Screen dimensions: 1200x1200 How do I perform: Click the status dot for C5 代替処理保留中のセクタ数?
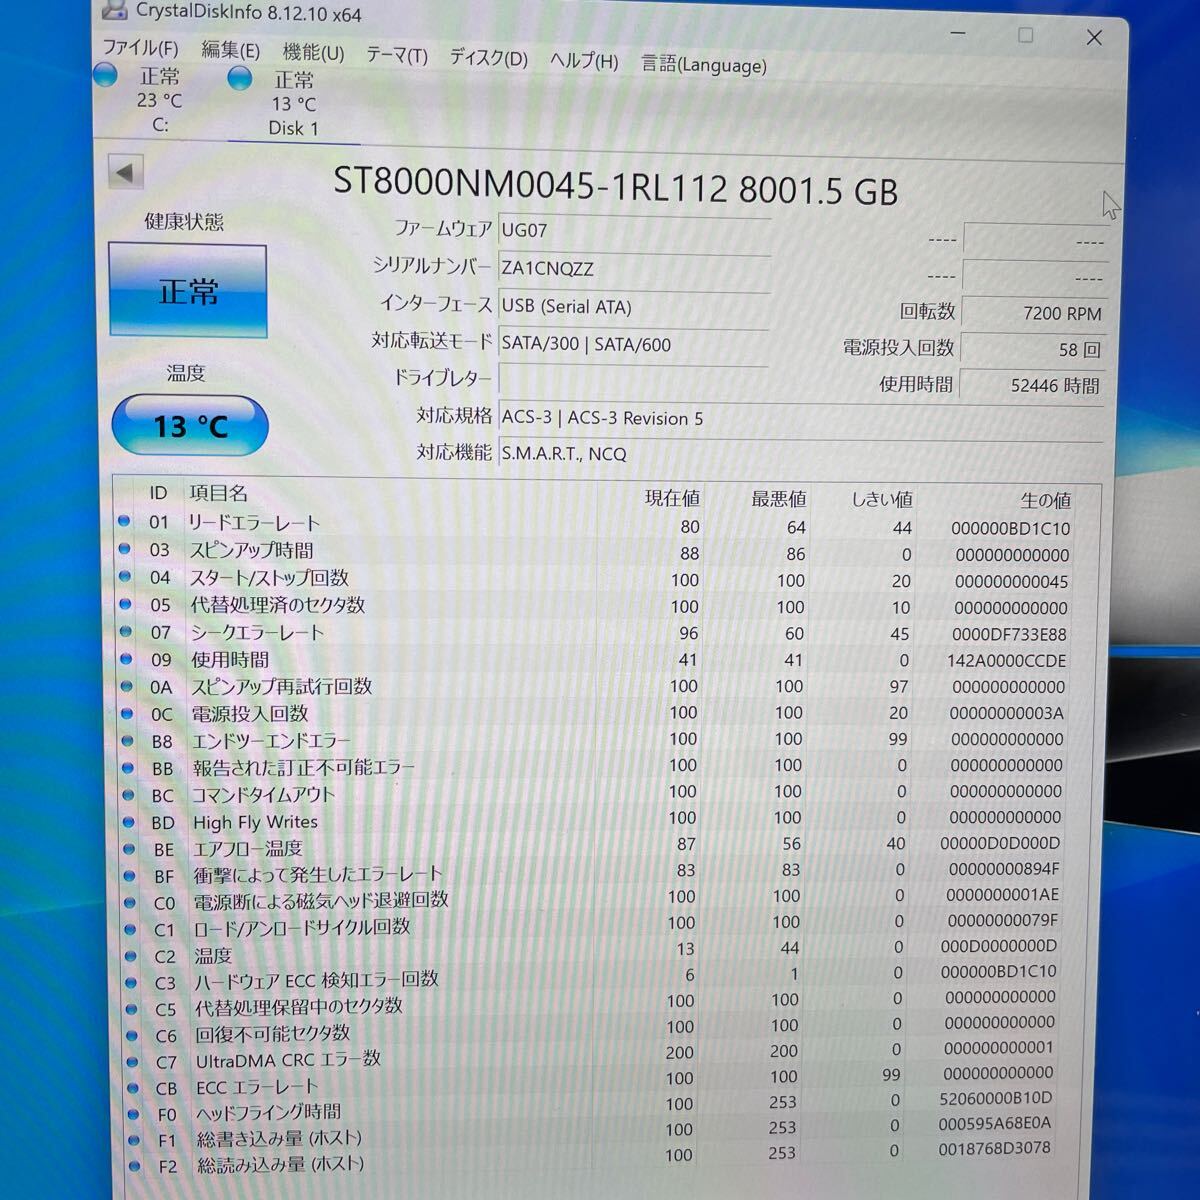click(x=131, y=1008)
